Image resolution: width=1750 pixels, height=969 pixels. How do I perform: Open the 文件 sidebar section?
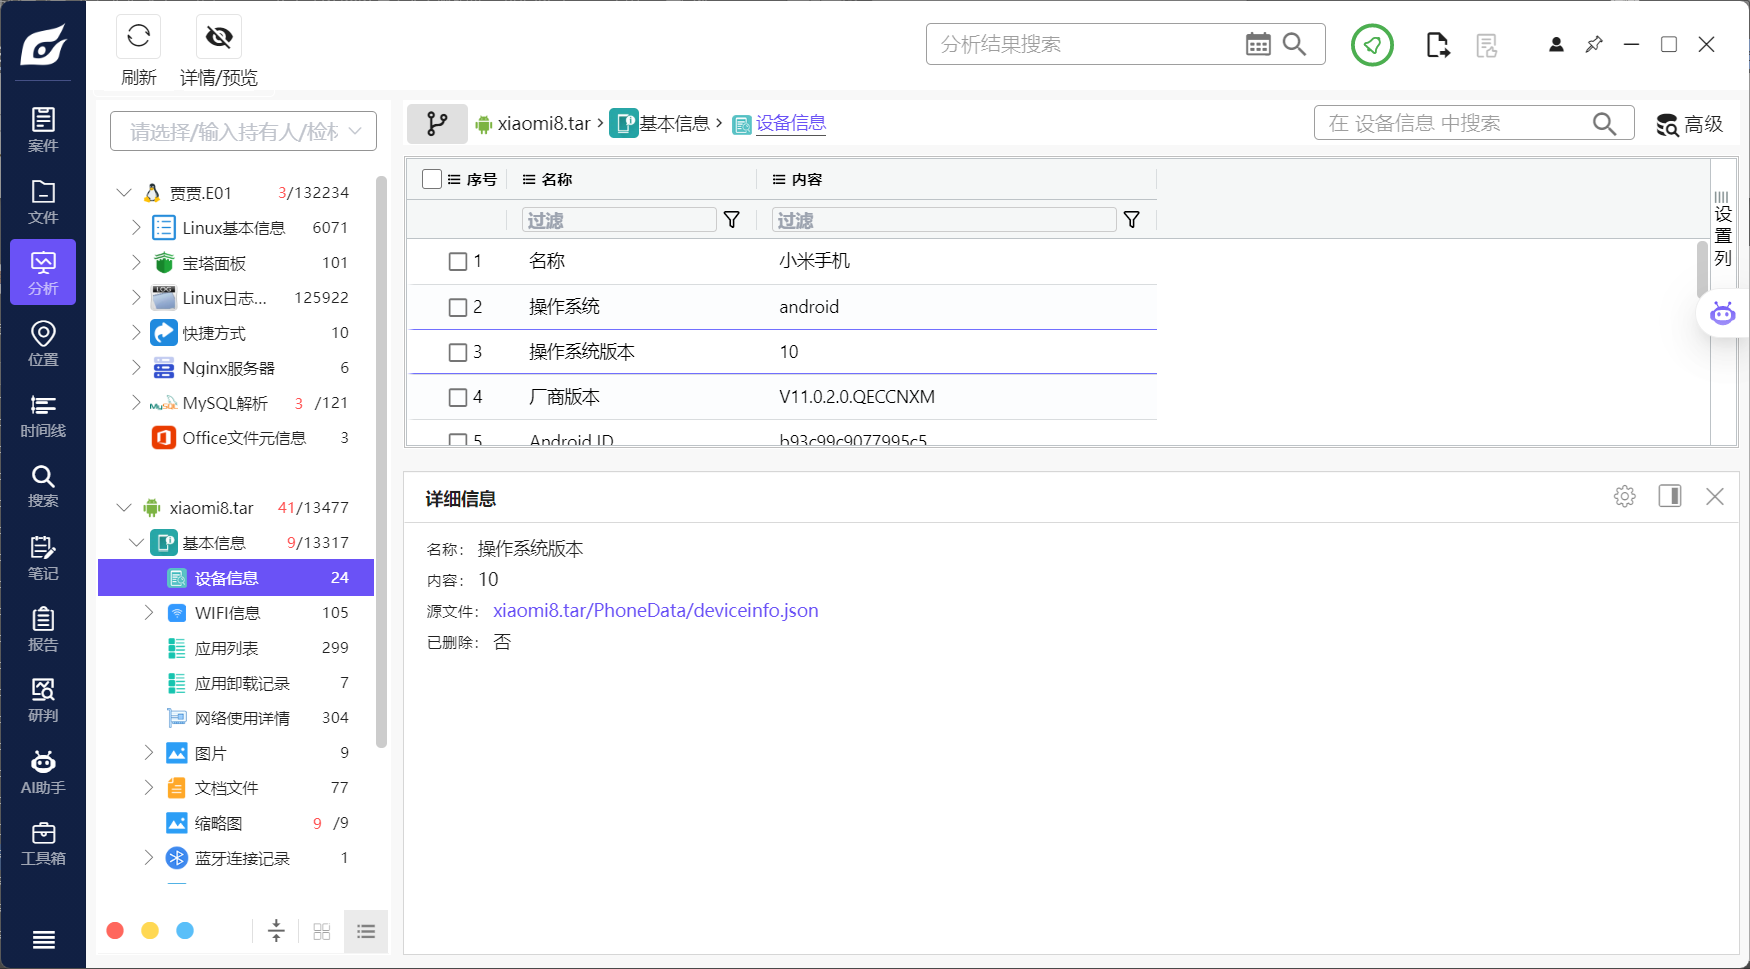pyautogui.click(x=43, y=202)
